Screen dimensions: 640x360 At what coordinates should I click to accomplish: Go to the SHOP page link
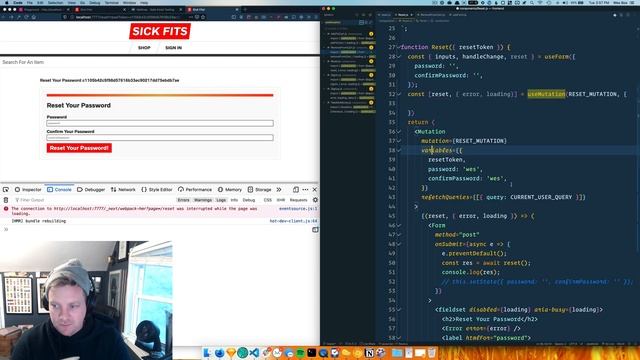[x=144, y=48]
